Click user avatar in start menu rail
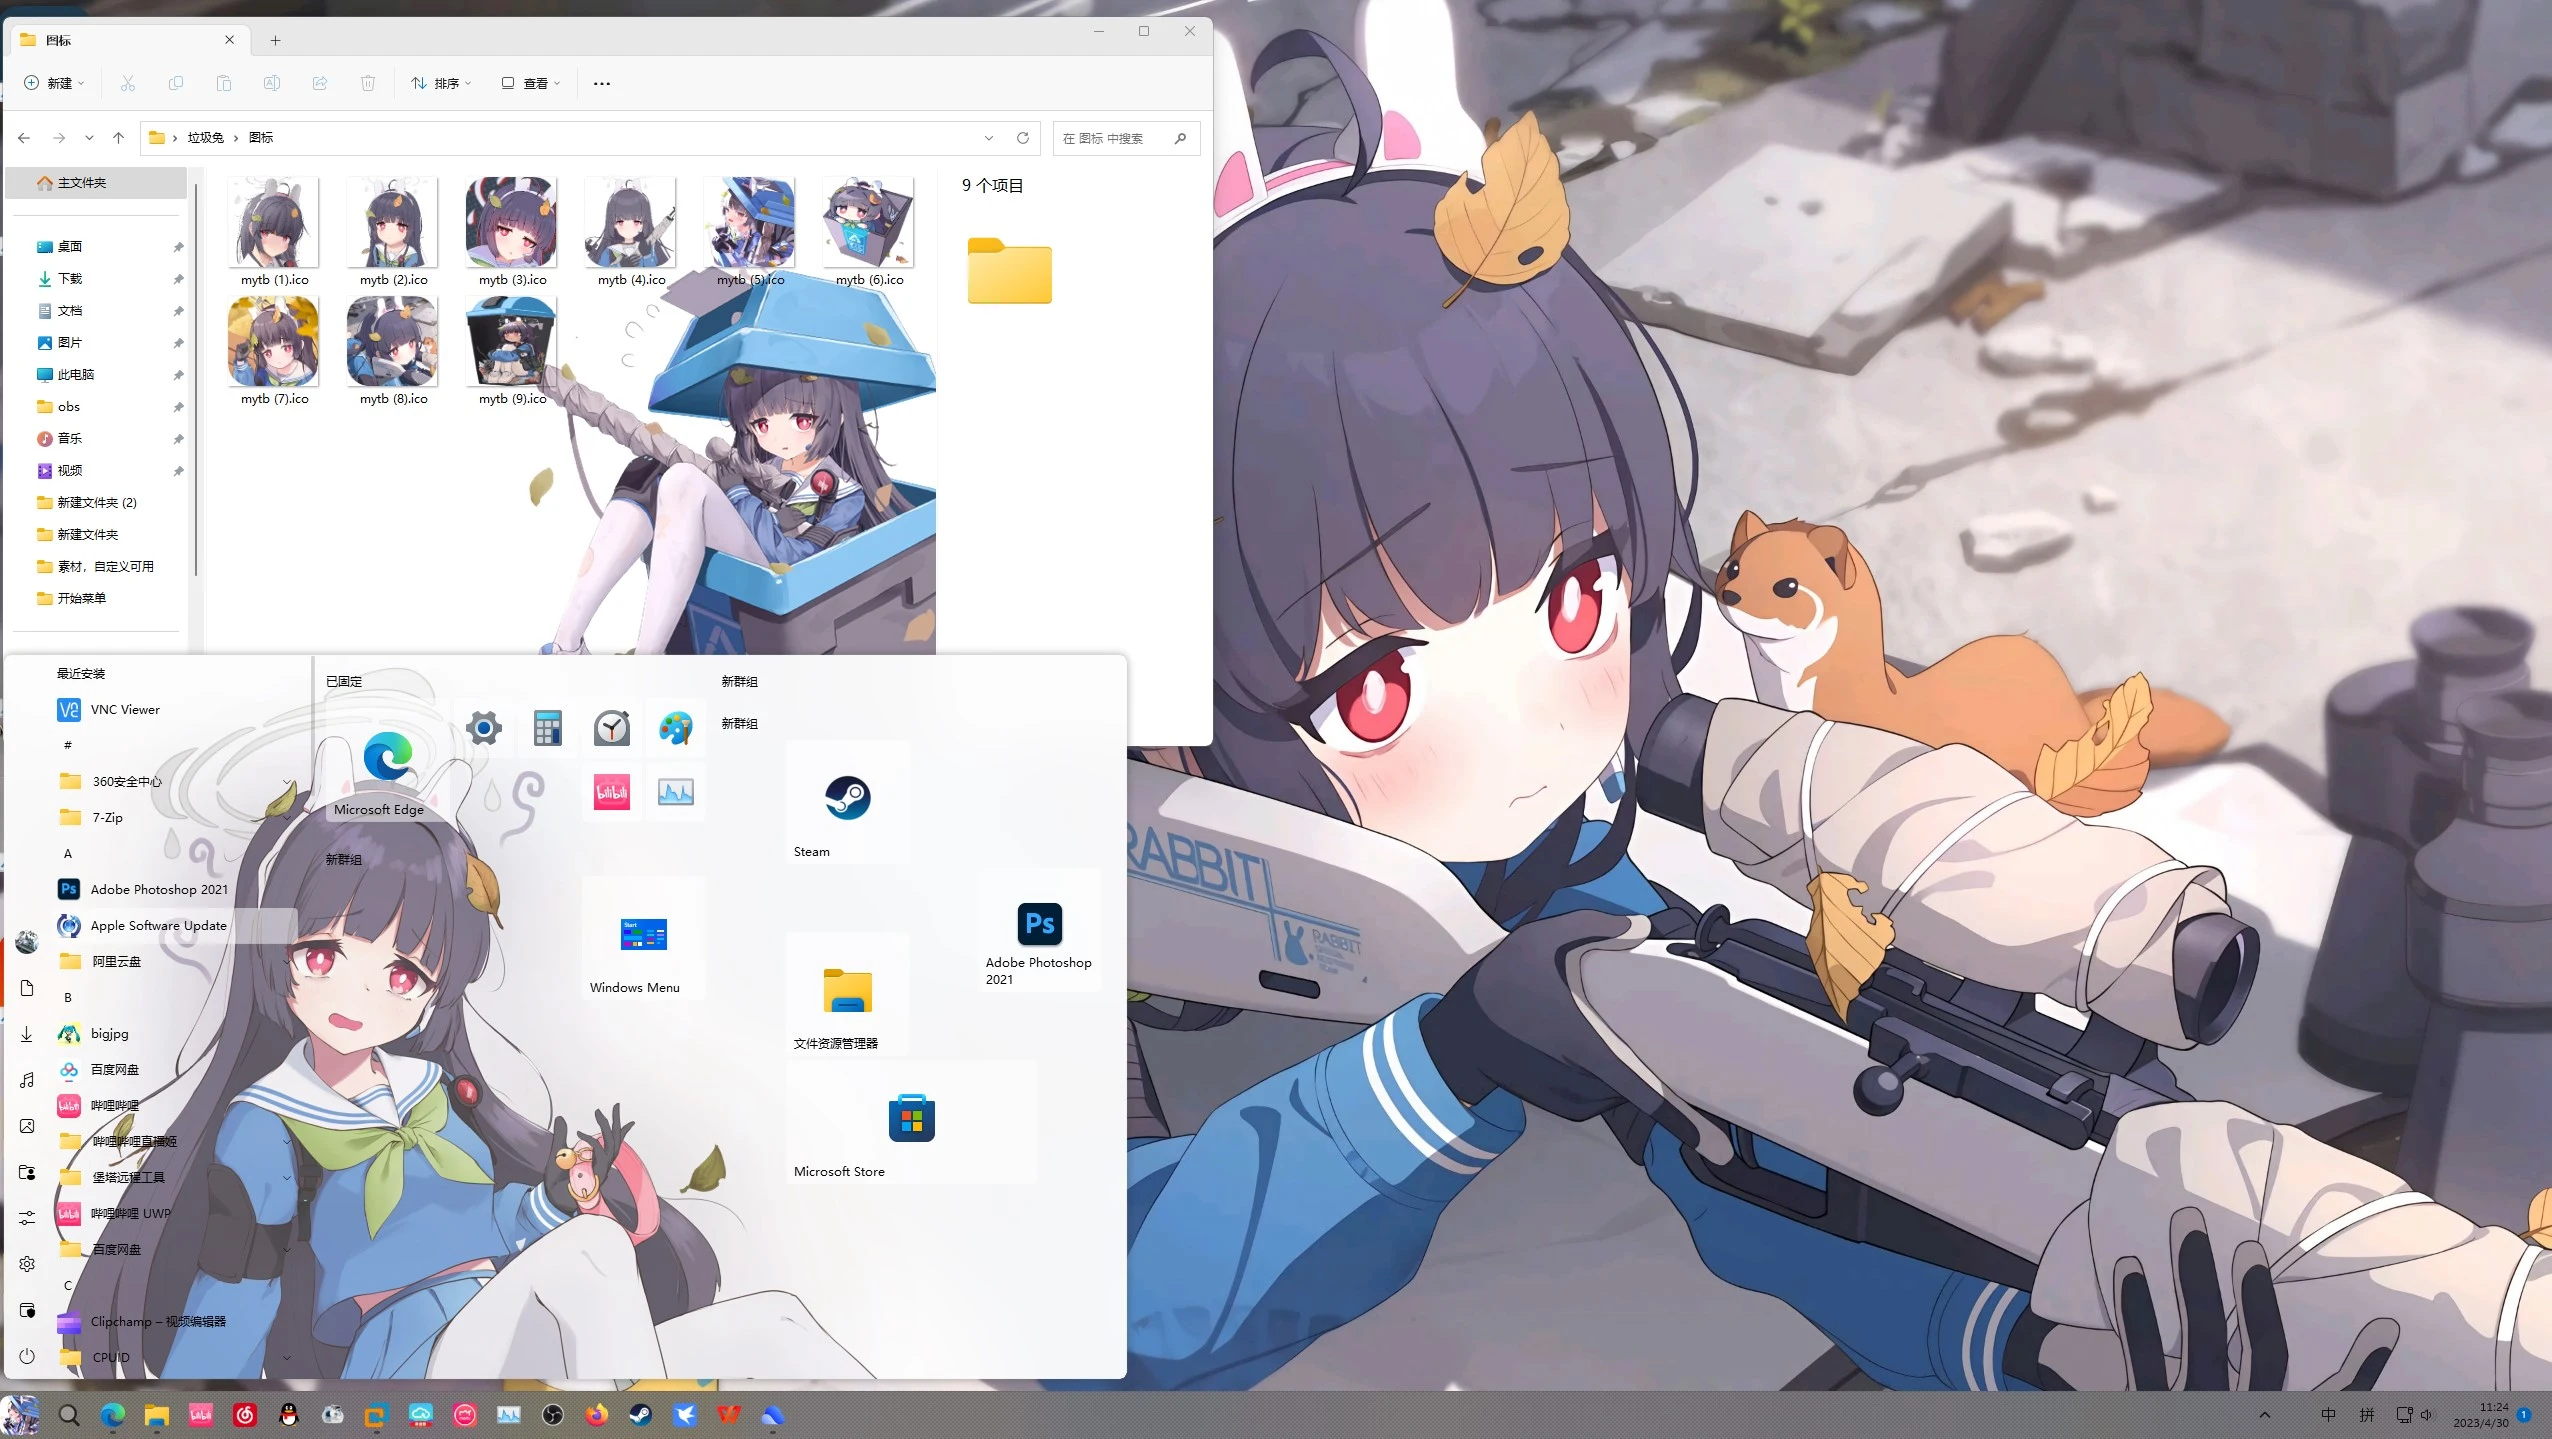This screenshot has height=1439, width=2552. pos(27,942)
